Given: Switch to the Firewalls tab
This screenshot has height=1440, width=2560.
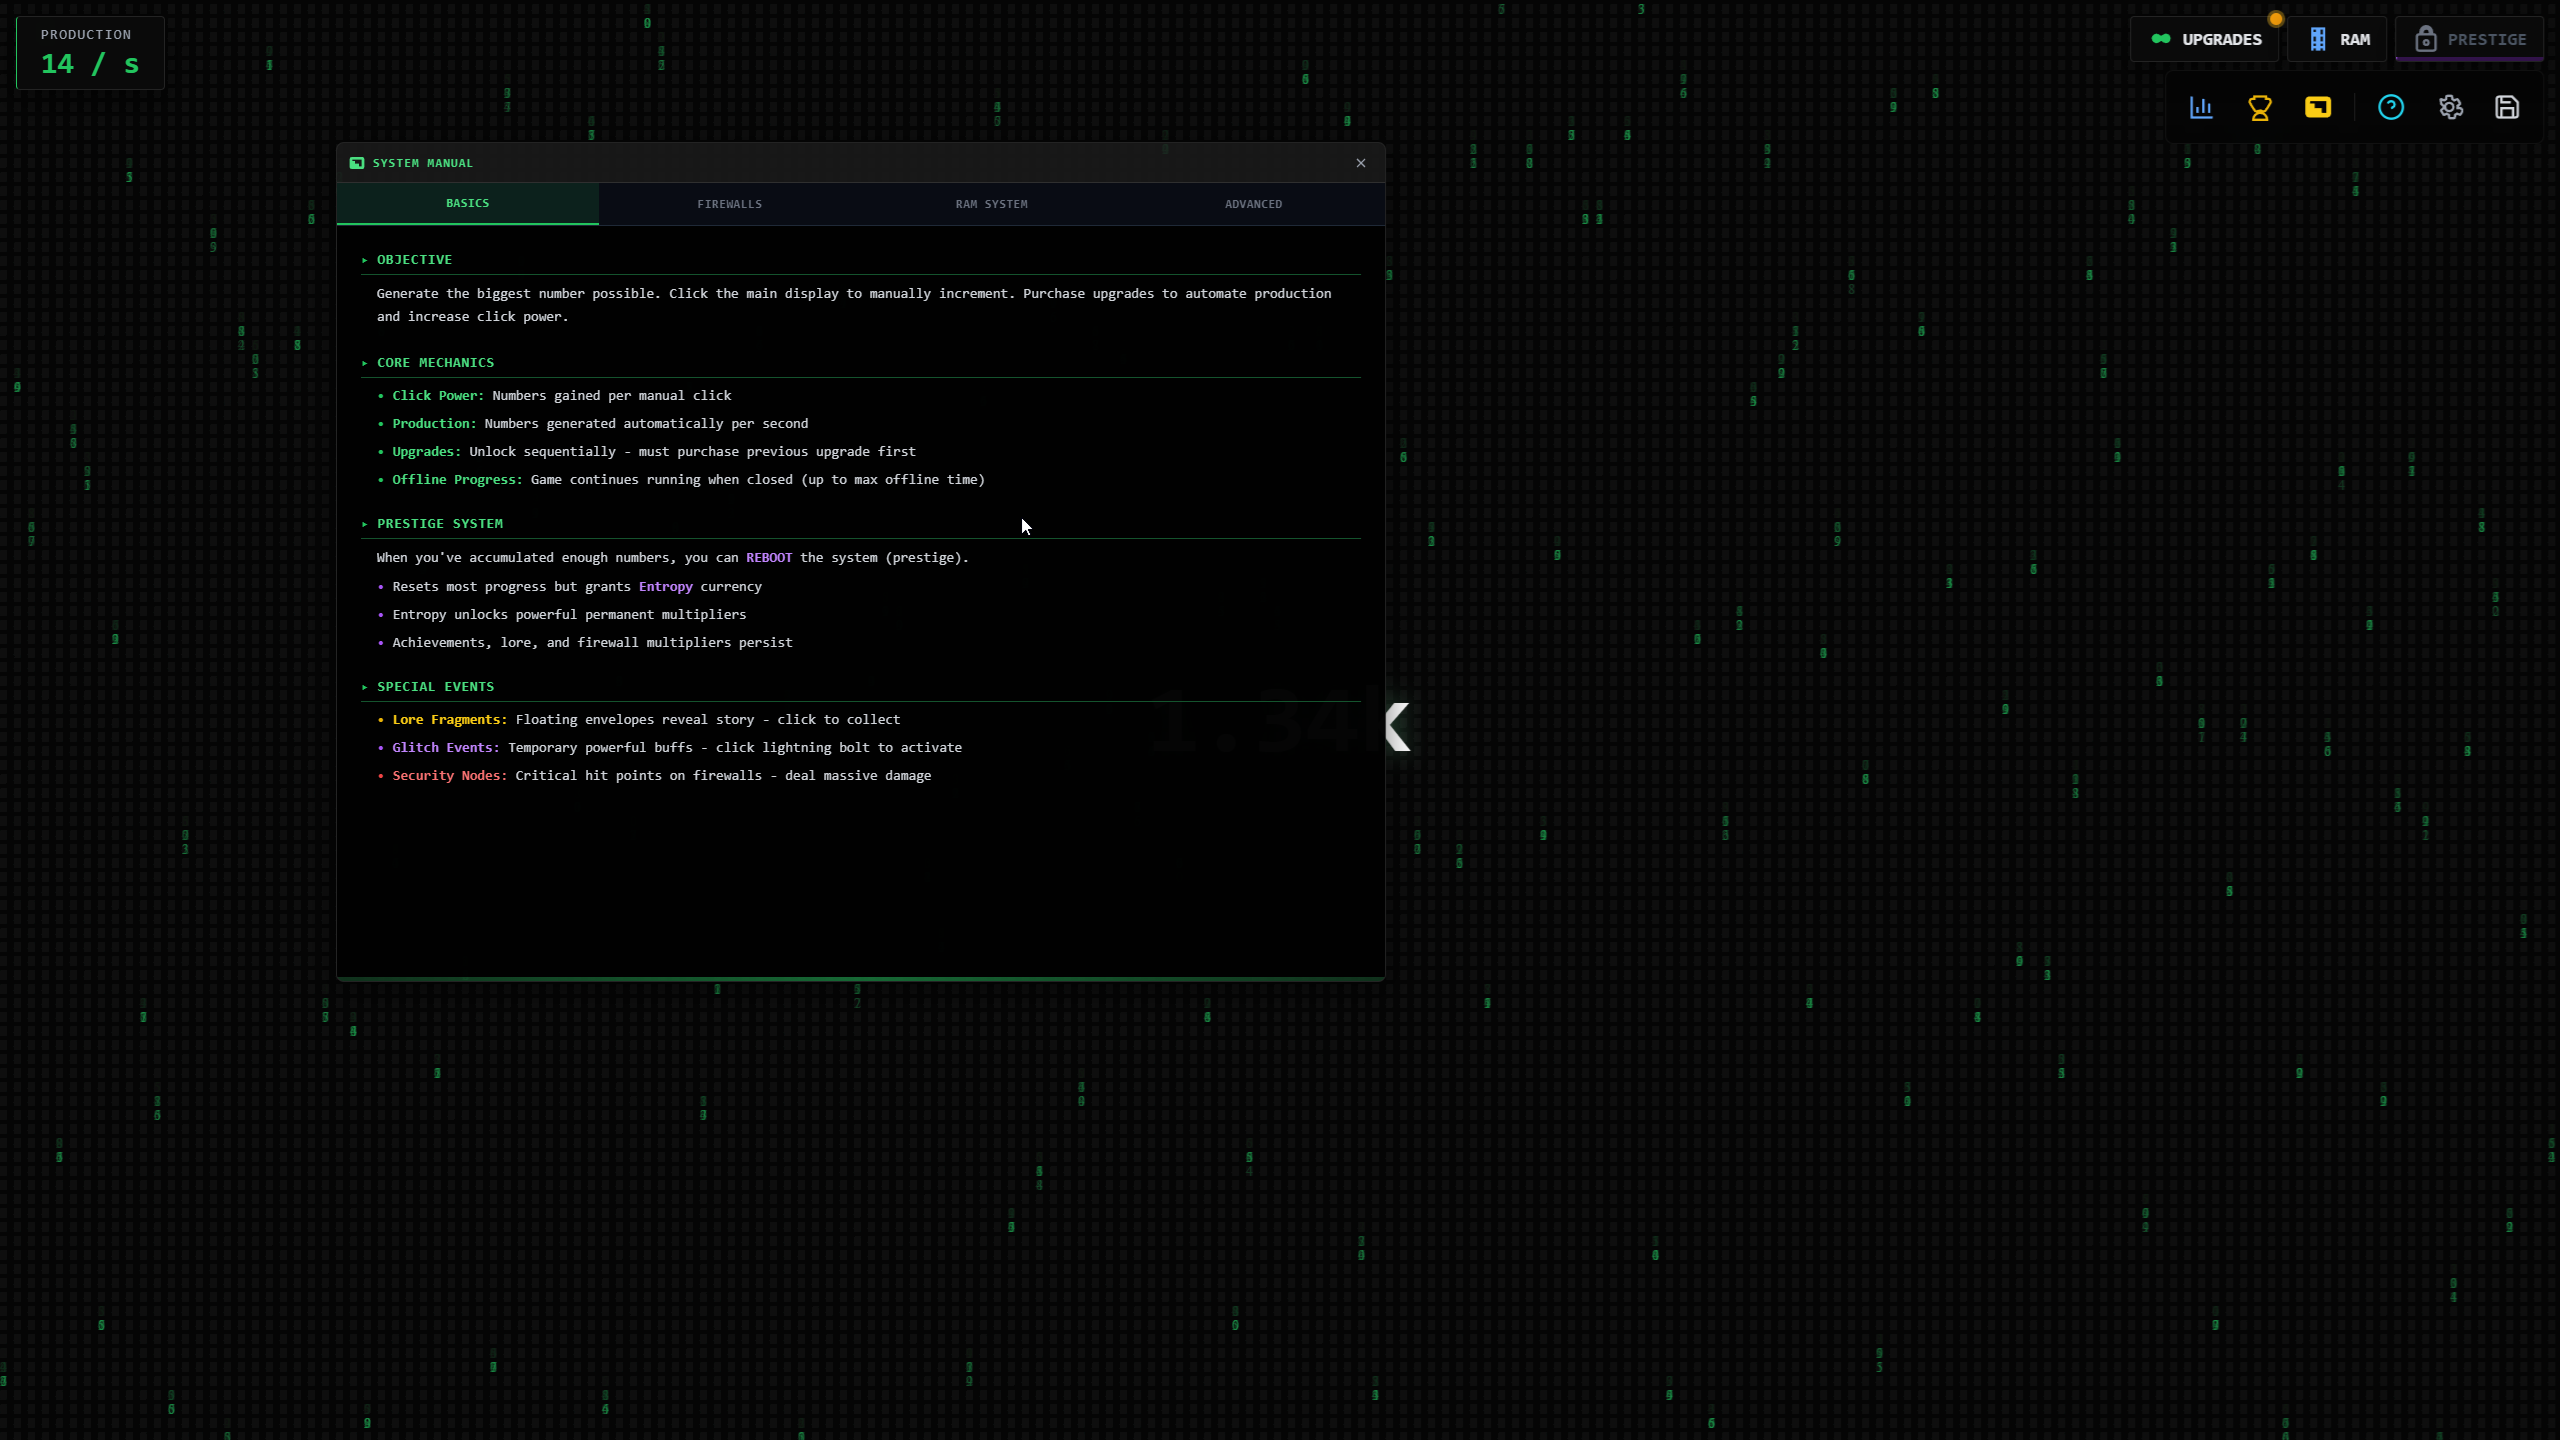Looking at the screenshot, I should [729, 204].
